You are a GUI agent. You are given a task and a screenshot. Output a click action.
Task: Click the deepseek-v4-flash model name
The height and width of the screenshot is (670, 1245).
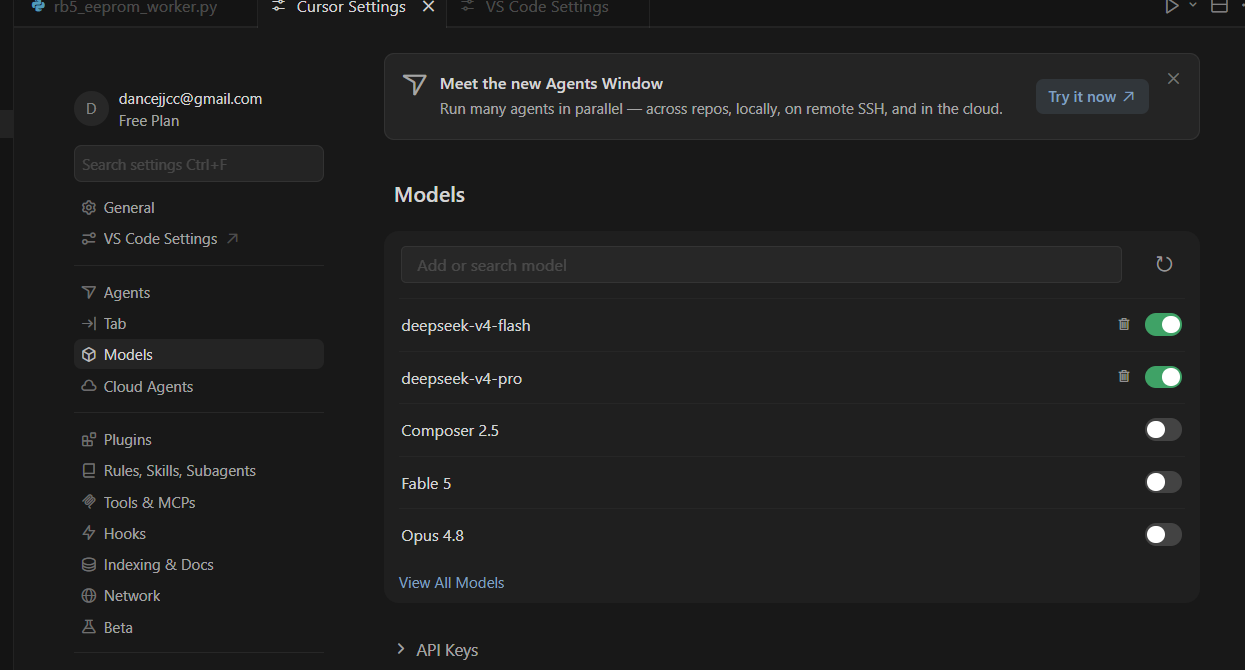(x=466, y=326)
